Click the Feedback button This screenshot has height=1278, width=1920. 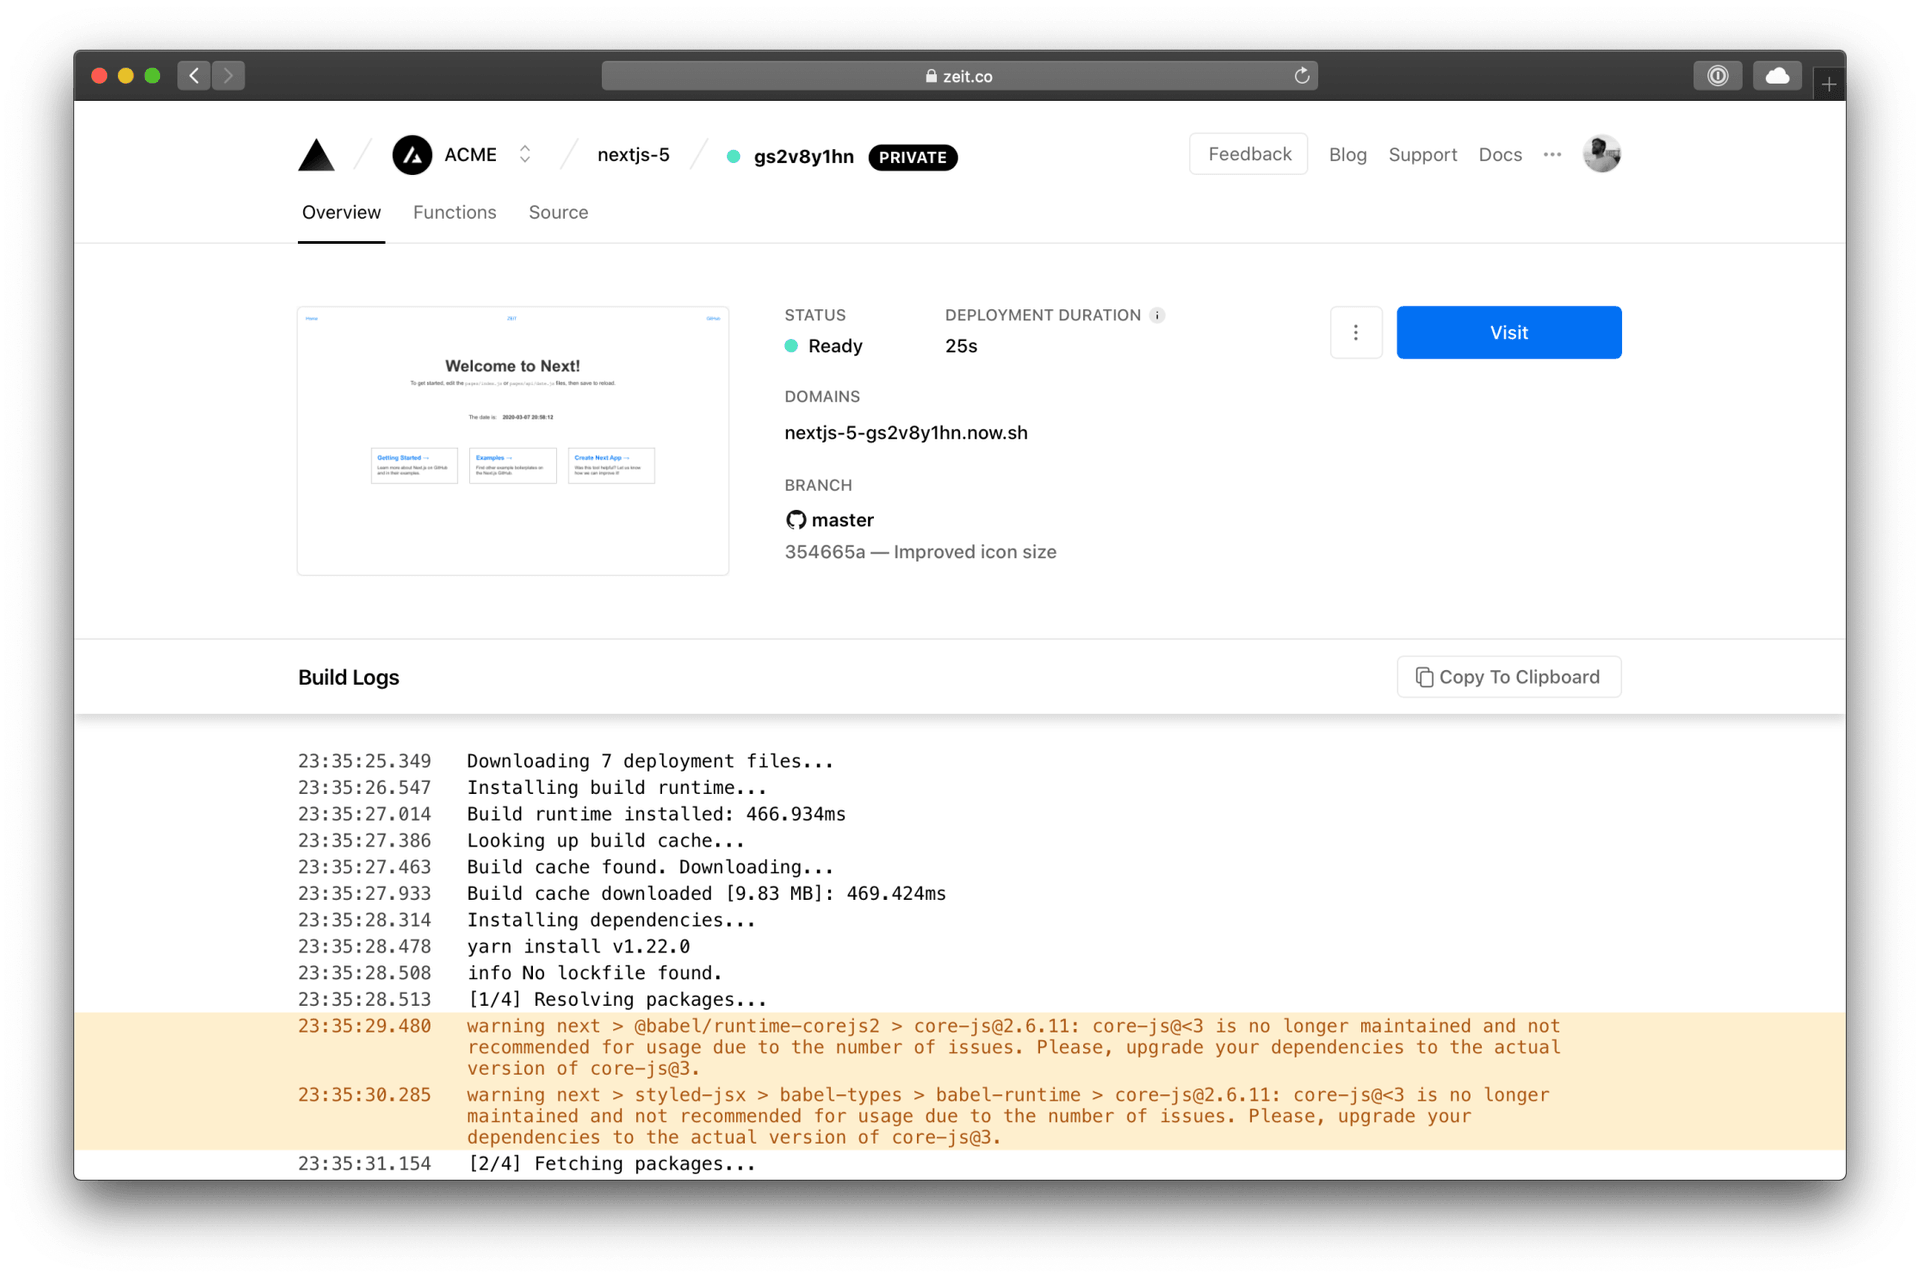tap(1249, 154)
